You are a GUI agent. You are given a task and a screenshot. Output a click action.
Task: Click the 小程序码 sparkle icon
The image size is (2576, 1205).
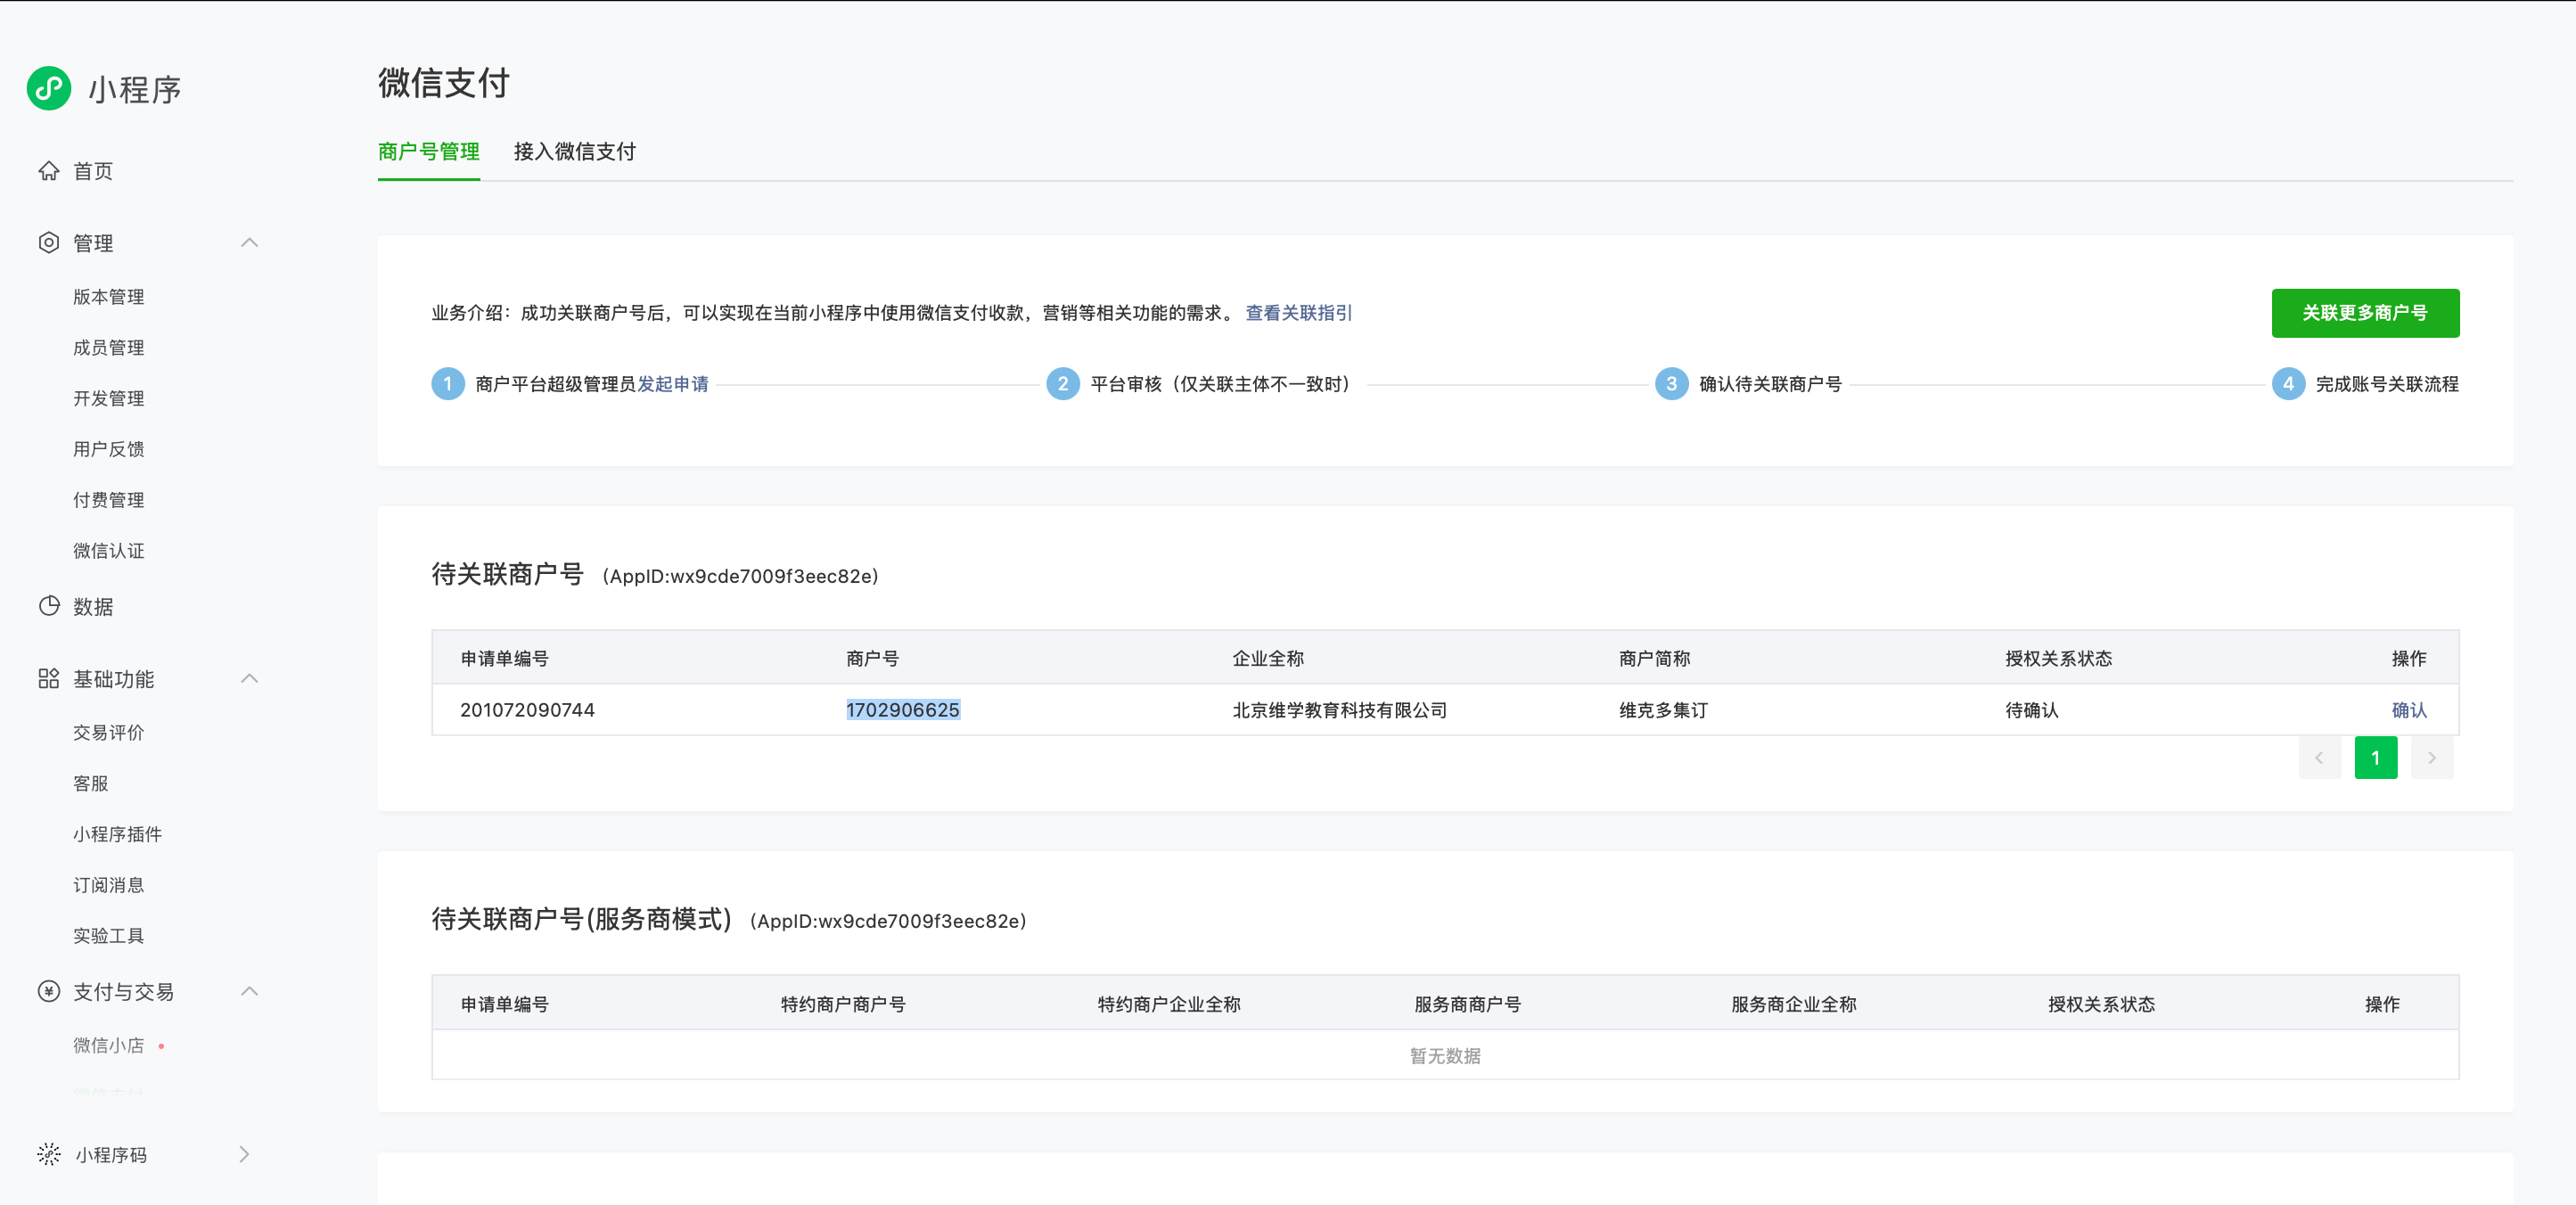(x=49, y=1154)
